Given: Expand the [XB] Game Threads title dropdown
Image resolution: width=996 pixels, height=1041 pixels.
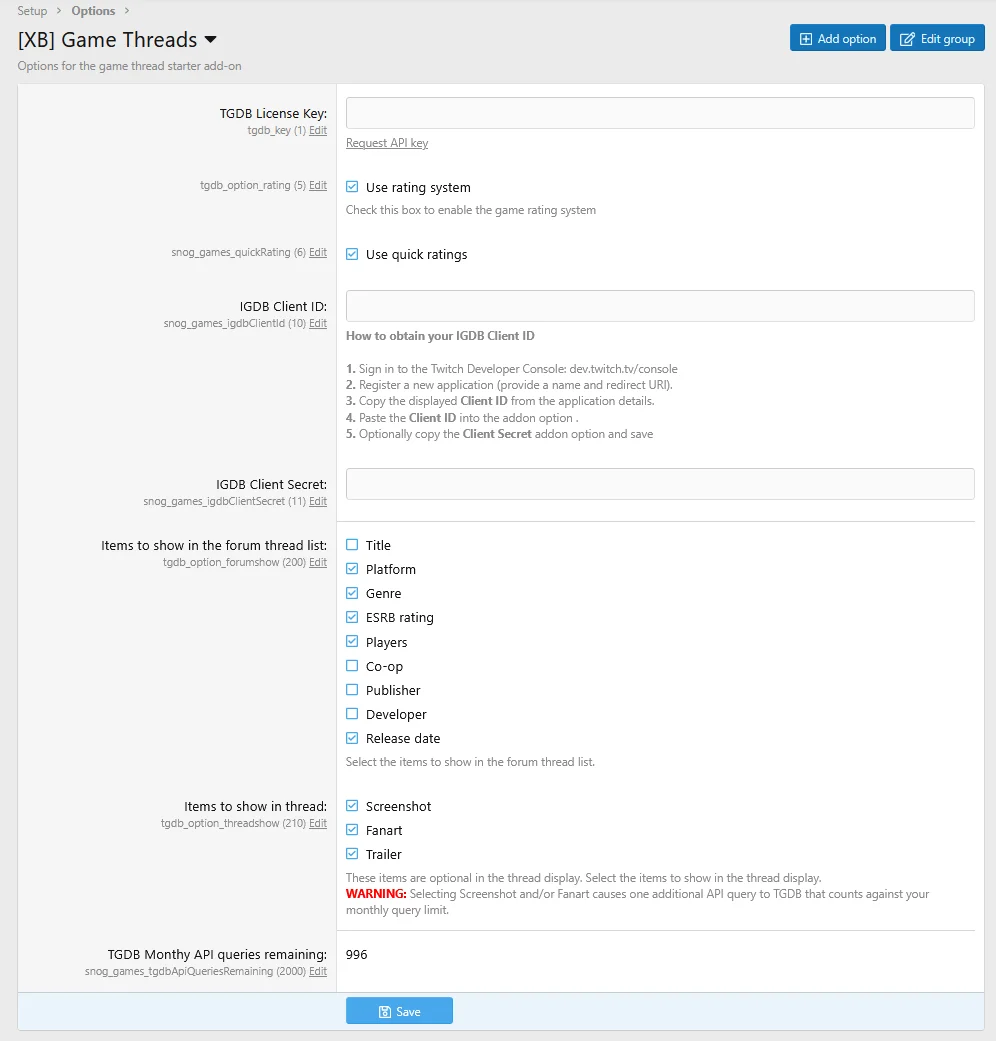Looking at the screenshot, I should pos(210,40).
